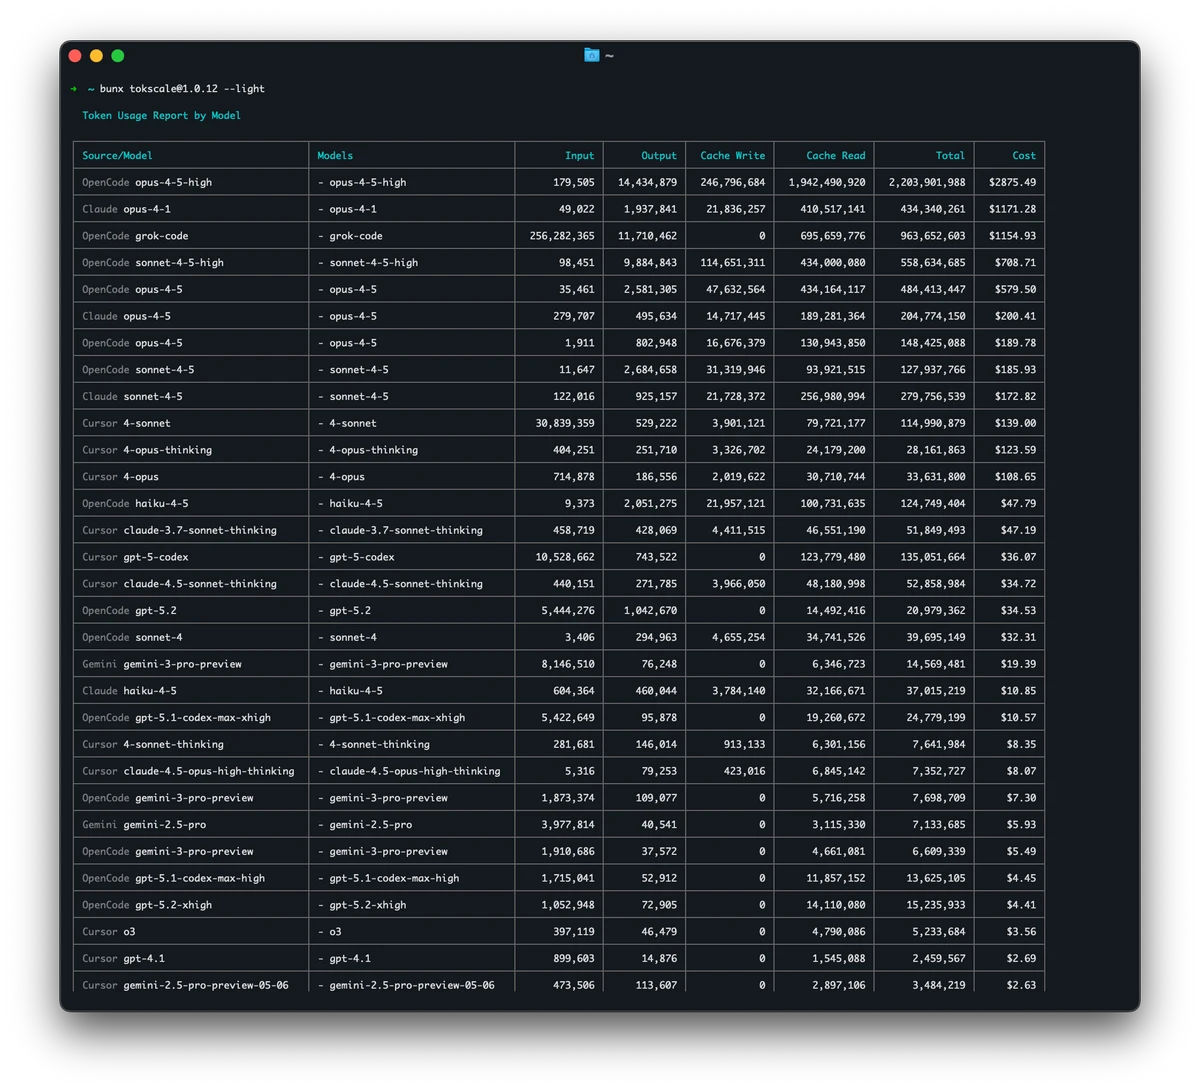Click the input value '256,282,365'
1200x1091 pixels.
click(562, 236)
